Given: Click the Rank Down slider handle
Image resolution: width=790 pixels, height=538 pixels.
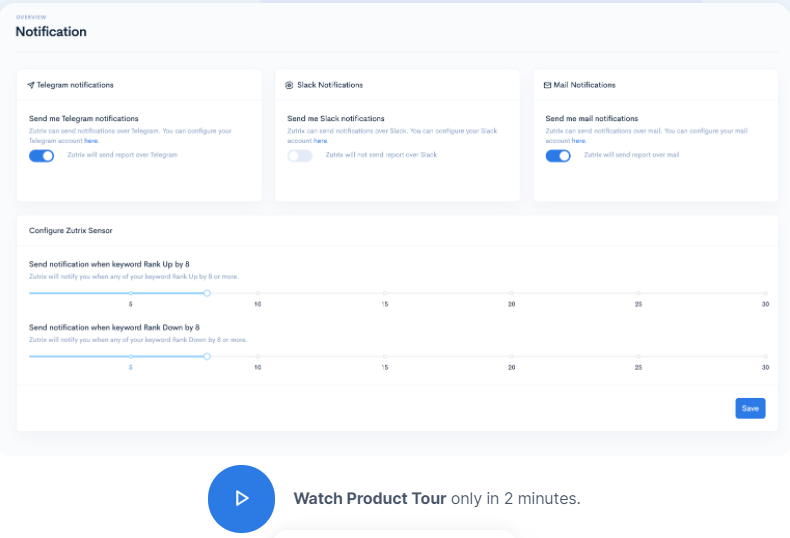Looking at the screenshot, I should coord(207,356).
